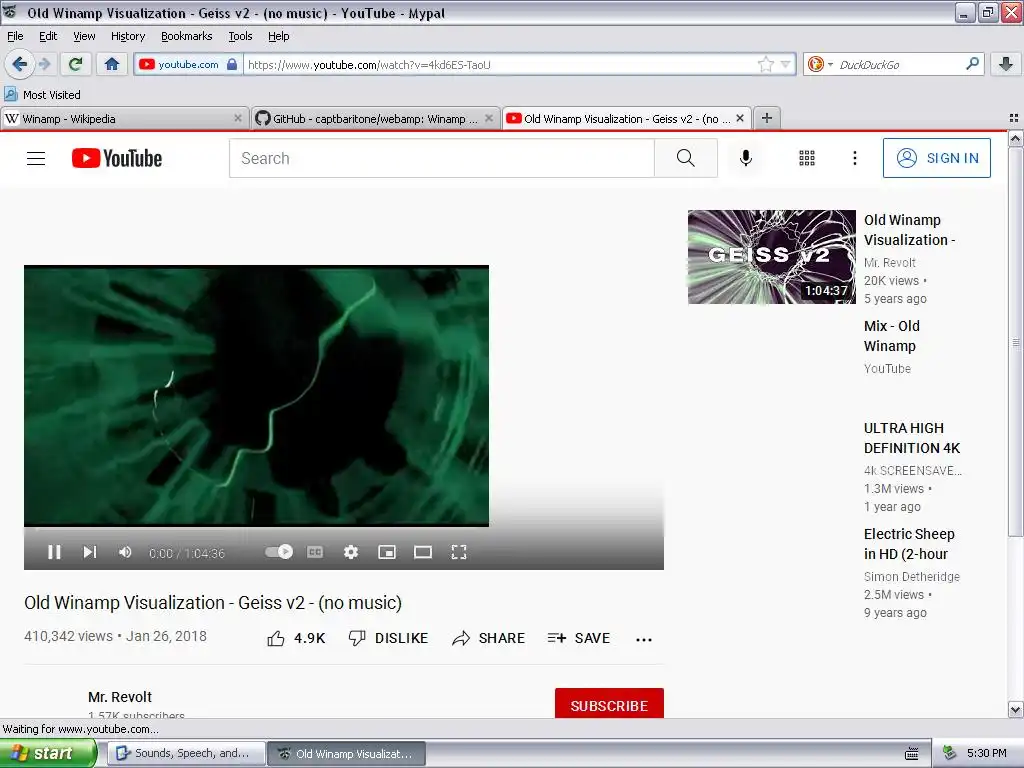
Task: Focus the YouTube search box
Action: point(441,158)
